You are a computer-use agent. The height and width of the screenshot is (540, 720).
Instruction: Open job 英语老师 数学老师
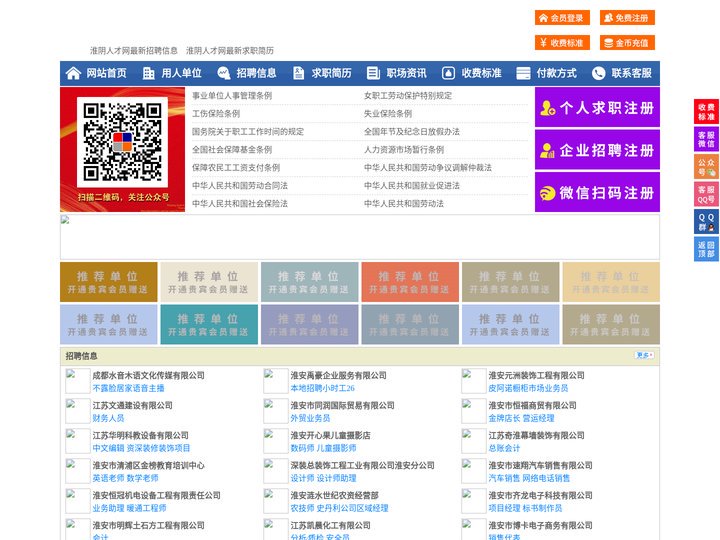tap(125, 478)
